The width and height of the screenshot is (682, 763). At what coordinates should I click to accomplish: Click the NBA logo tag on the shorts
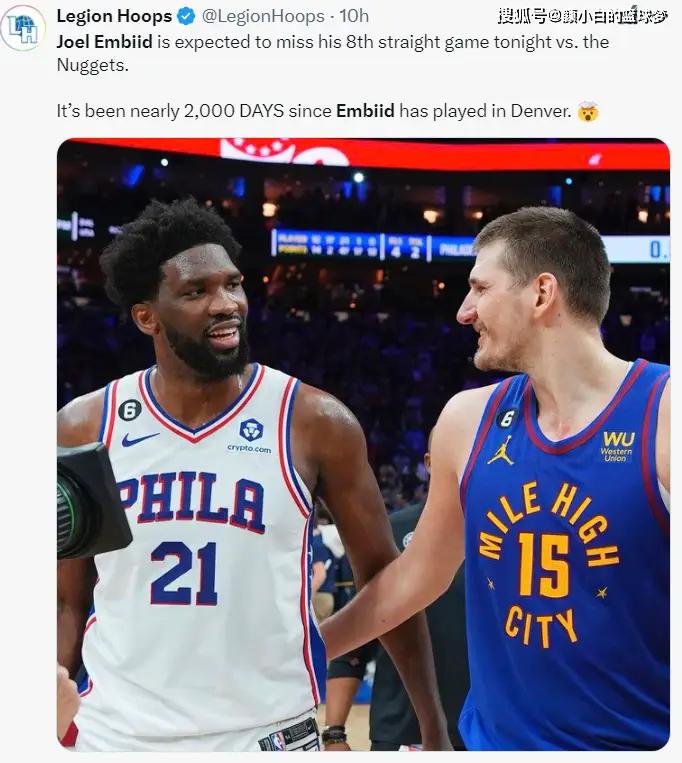pos(279,742)
